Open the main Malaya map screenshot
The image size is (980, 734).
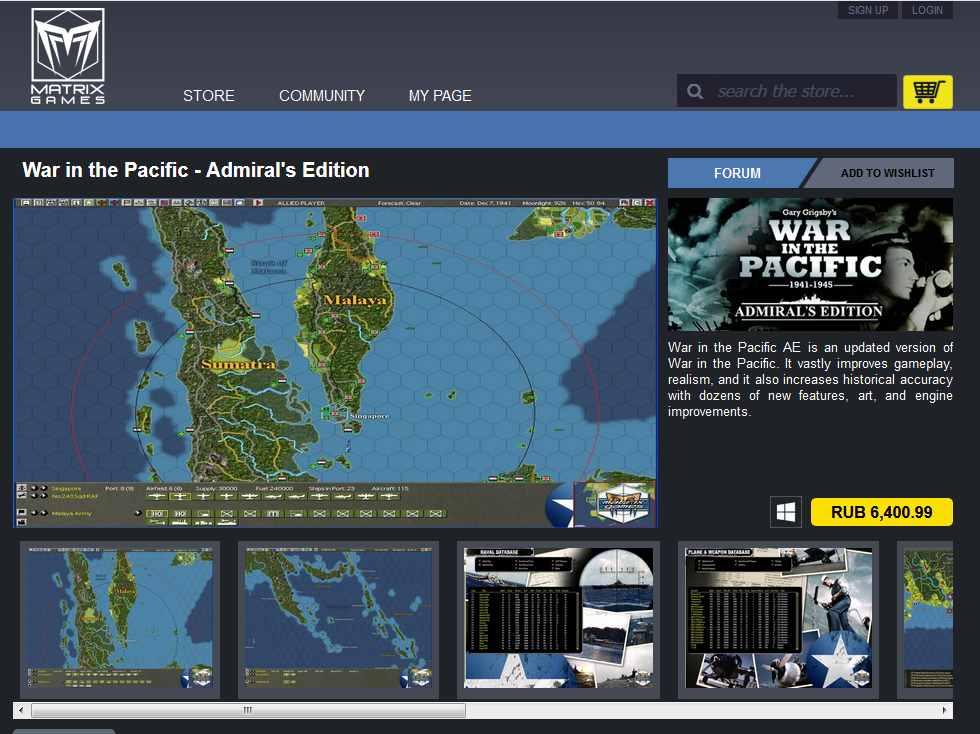click(335, 363)
